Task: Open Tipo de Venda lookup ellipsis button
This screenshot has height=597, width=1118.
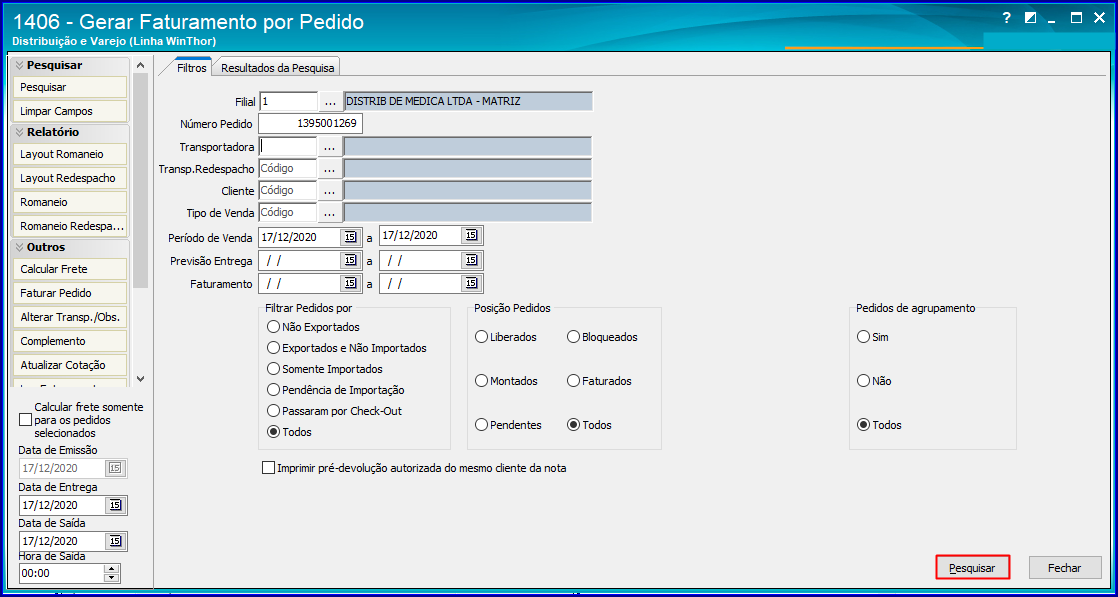Action: point(329,213)
